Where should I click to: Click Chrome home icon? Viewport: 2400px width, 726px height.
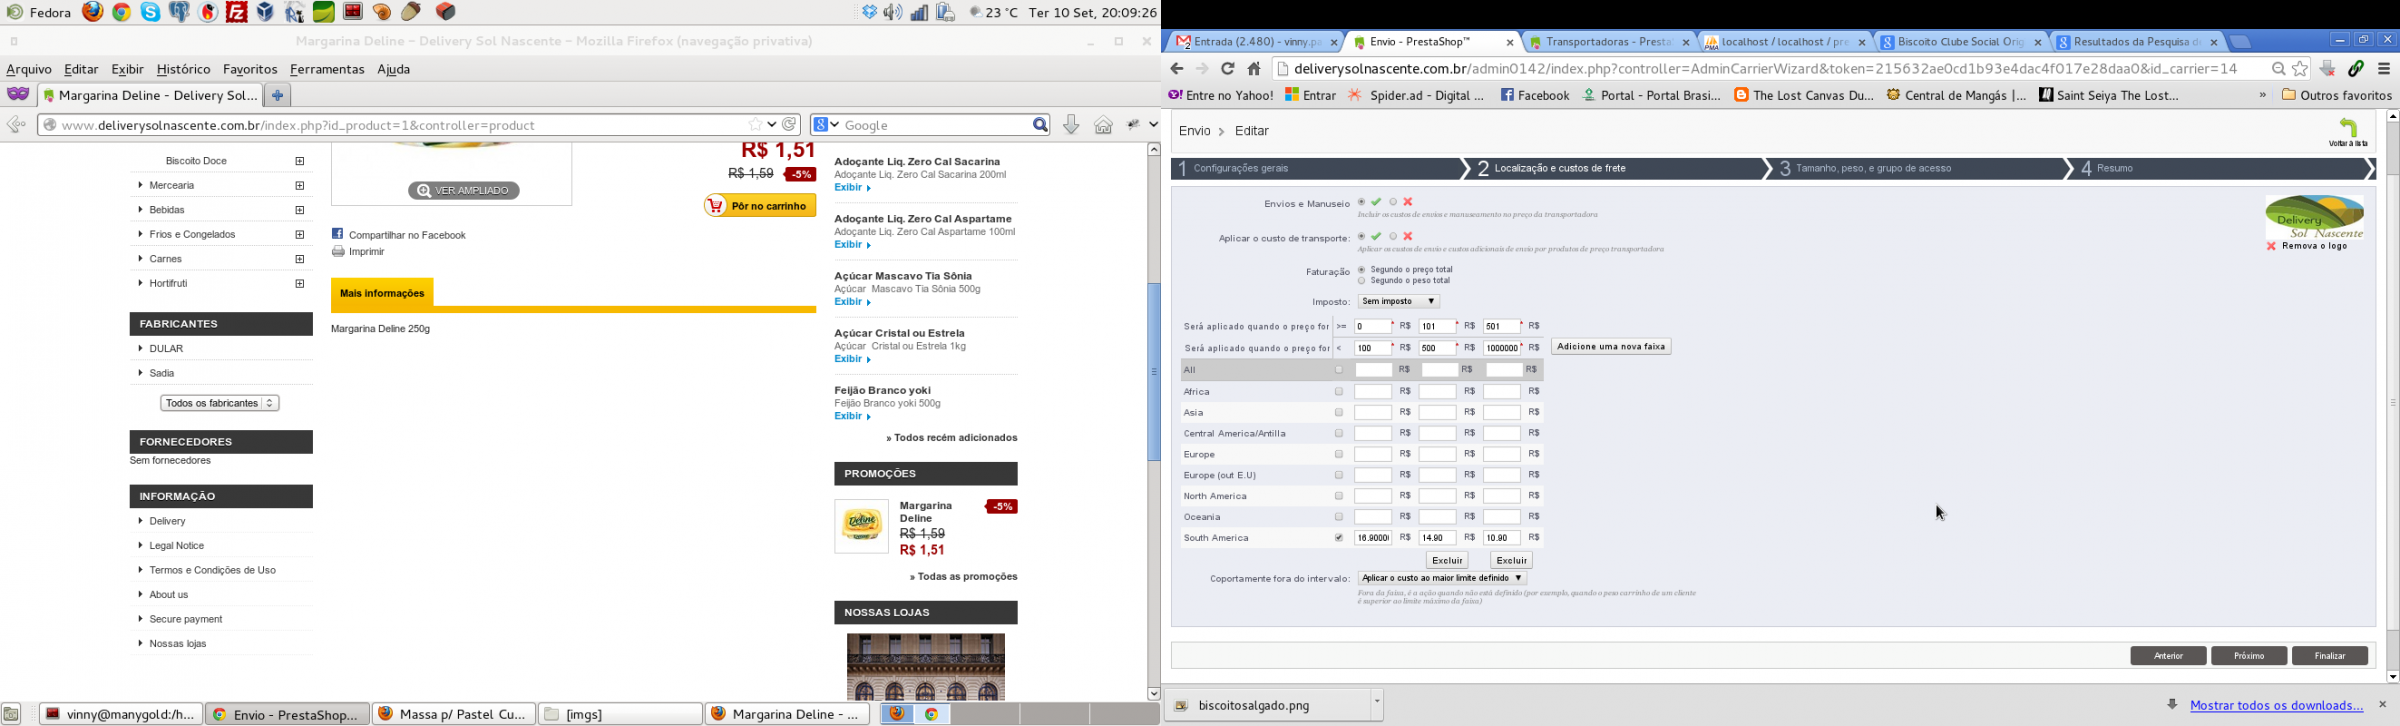tap(1254, 69)
